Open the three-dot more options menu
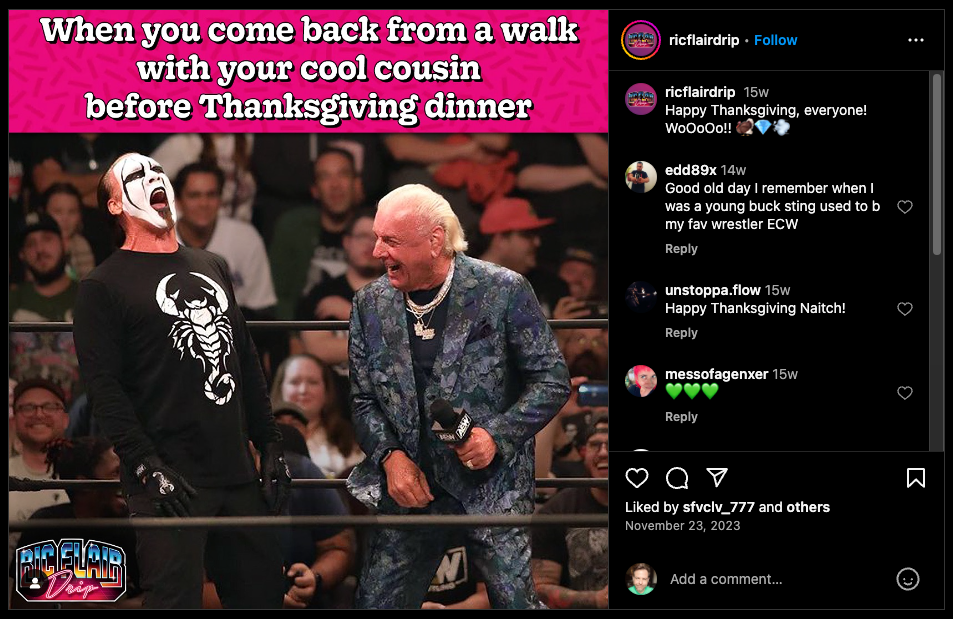 (x=916, y=40)
